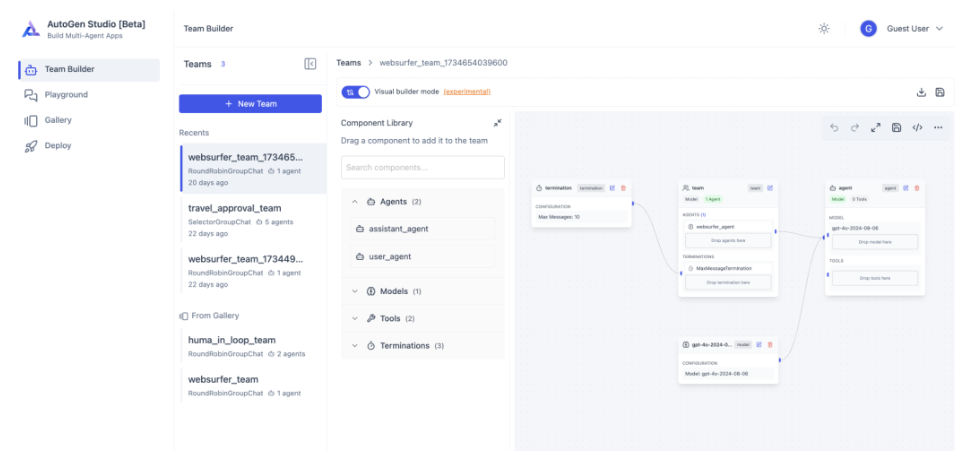Screen dimensions: 966x451
Task: Click the undo icon on canvas toolbar
Action: tap(834, 128)
